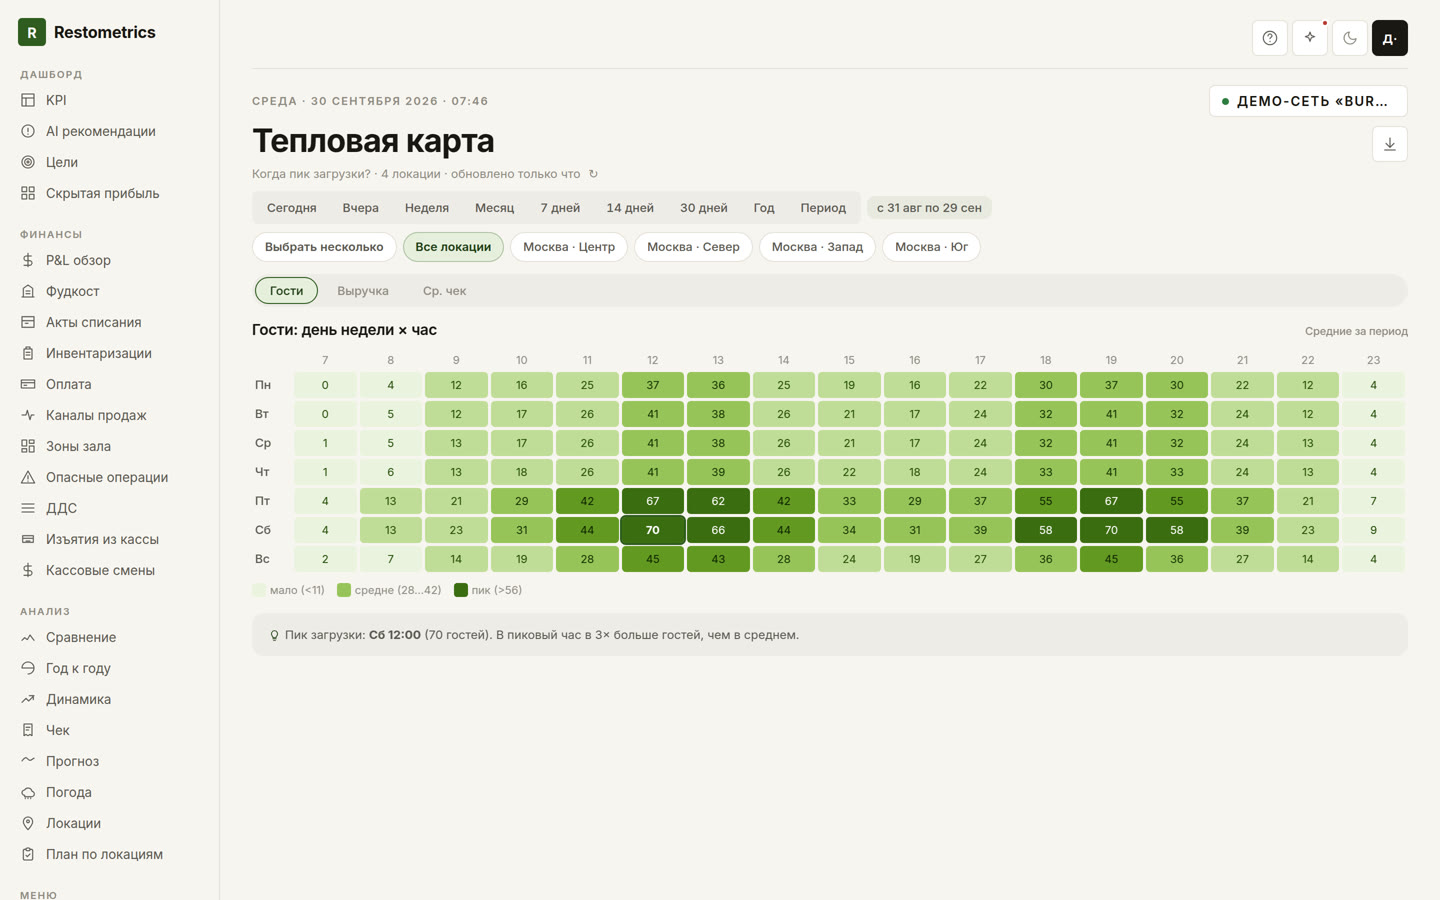Toggle dark mode with the moon icon

[1350, 38]
